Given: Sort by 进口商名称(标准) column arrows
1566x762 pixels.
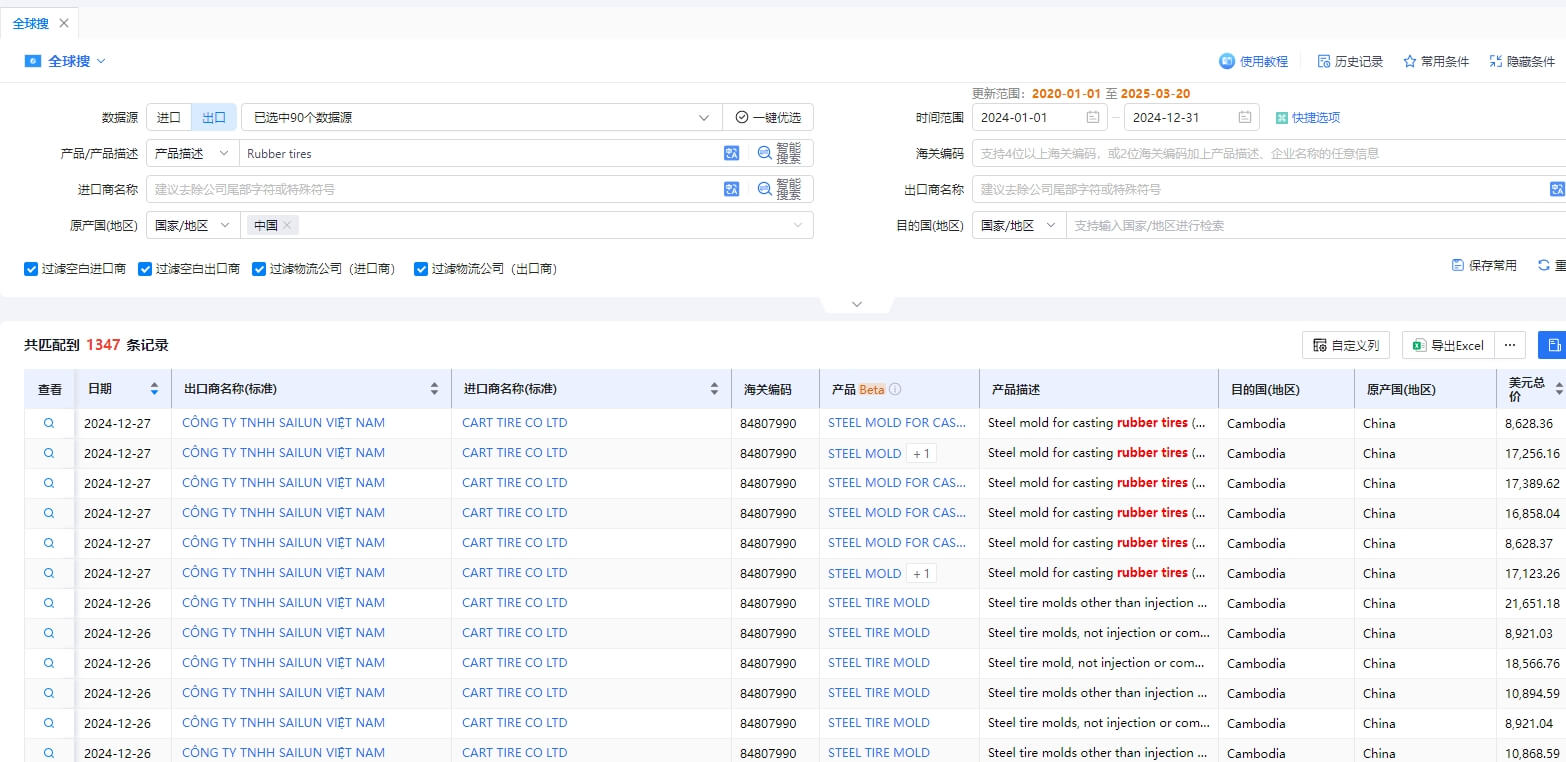Looking at the screenshot, I should (714, 389).
